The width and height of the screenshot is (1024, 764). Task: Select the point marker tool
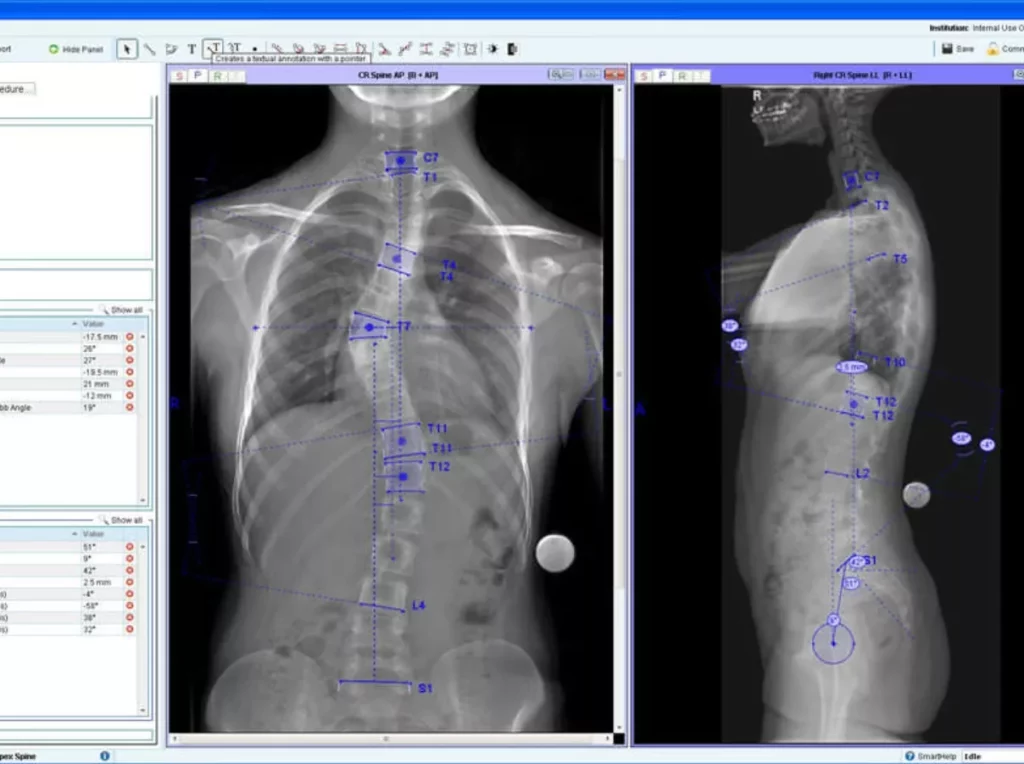255,48
